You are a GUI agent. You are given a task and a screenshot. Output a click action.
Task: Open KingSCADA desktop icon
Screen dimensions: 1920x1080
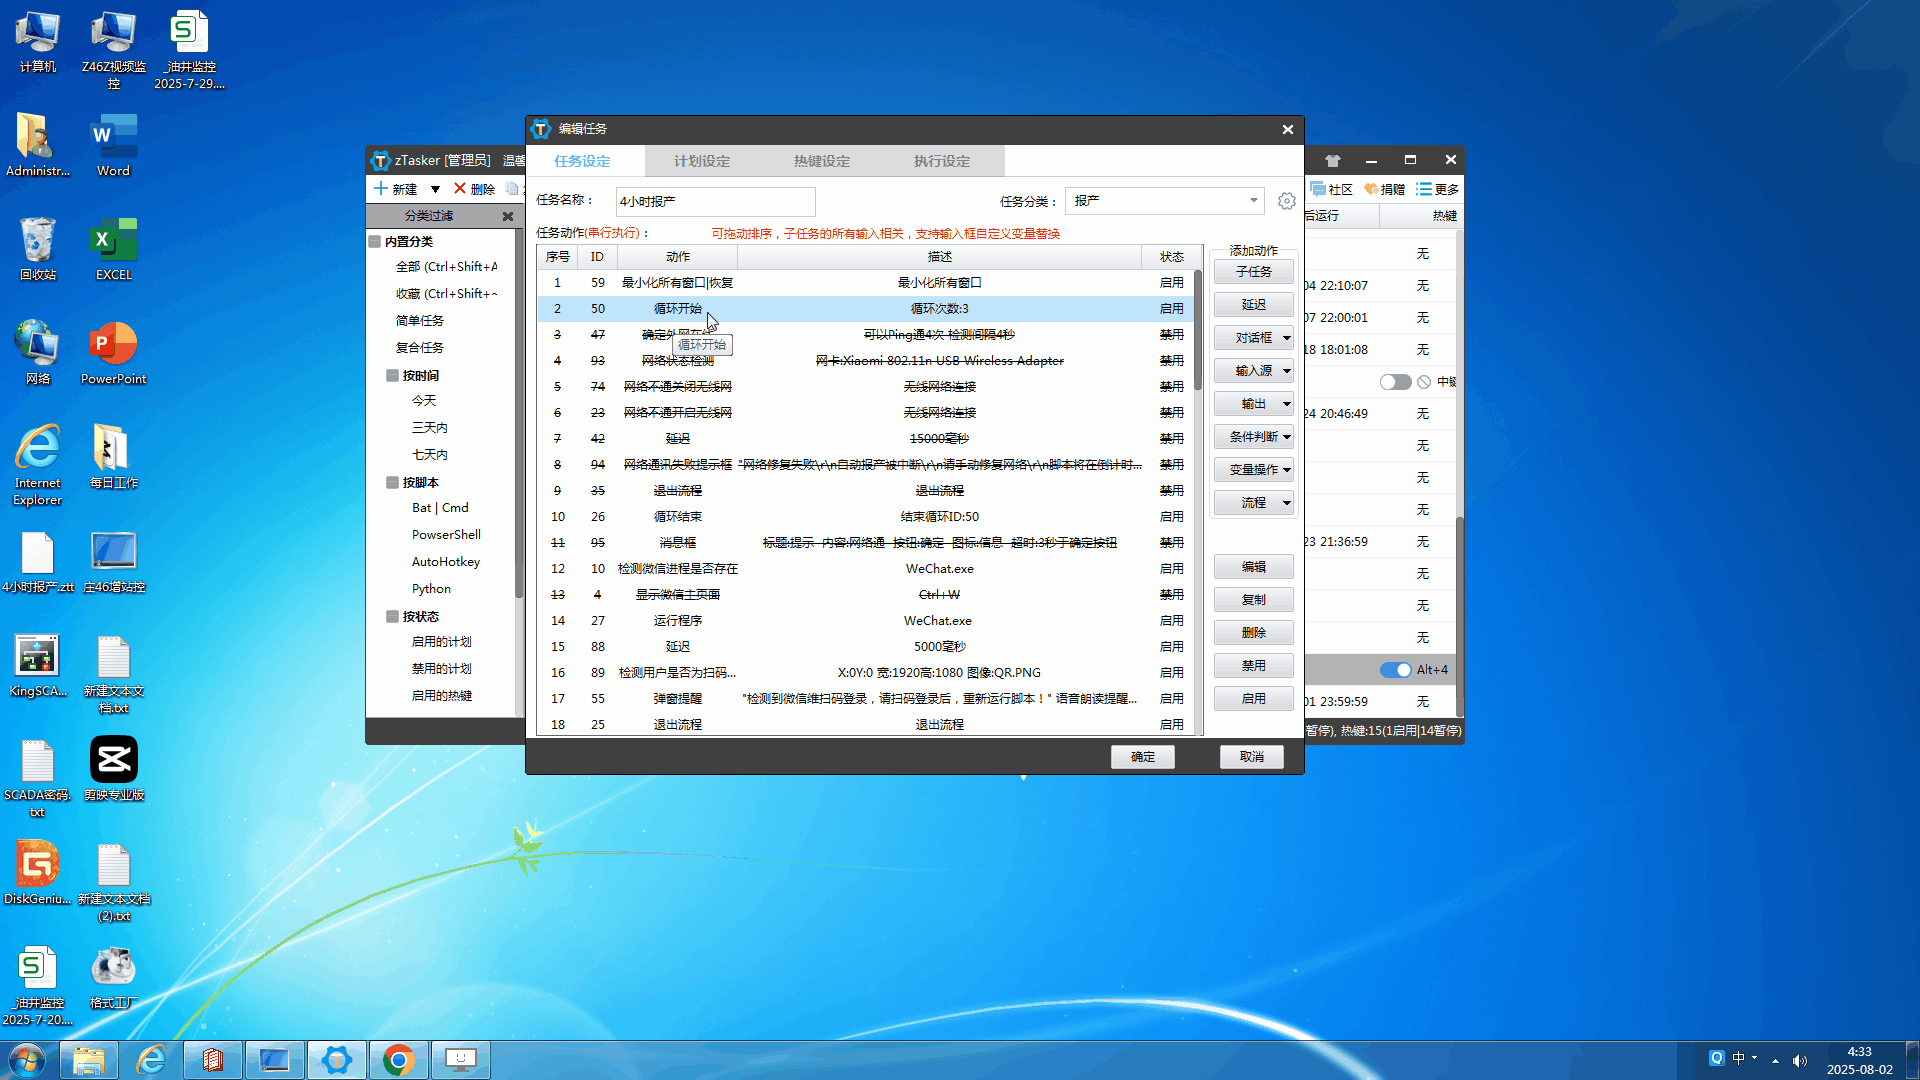(x=38, y=665)
